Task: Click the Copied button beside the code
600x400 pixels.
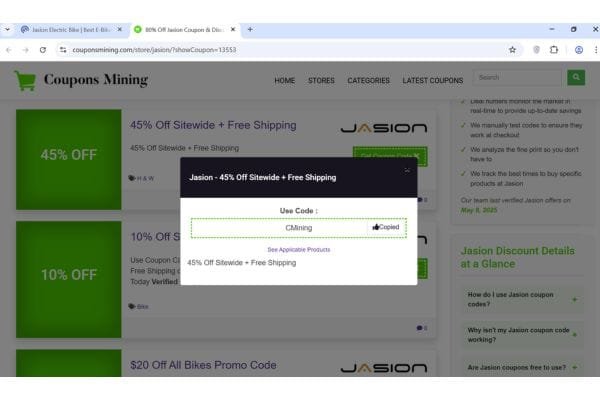Action: 386,227
